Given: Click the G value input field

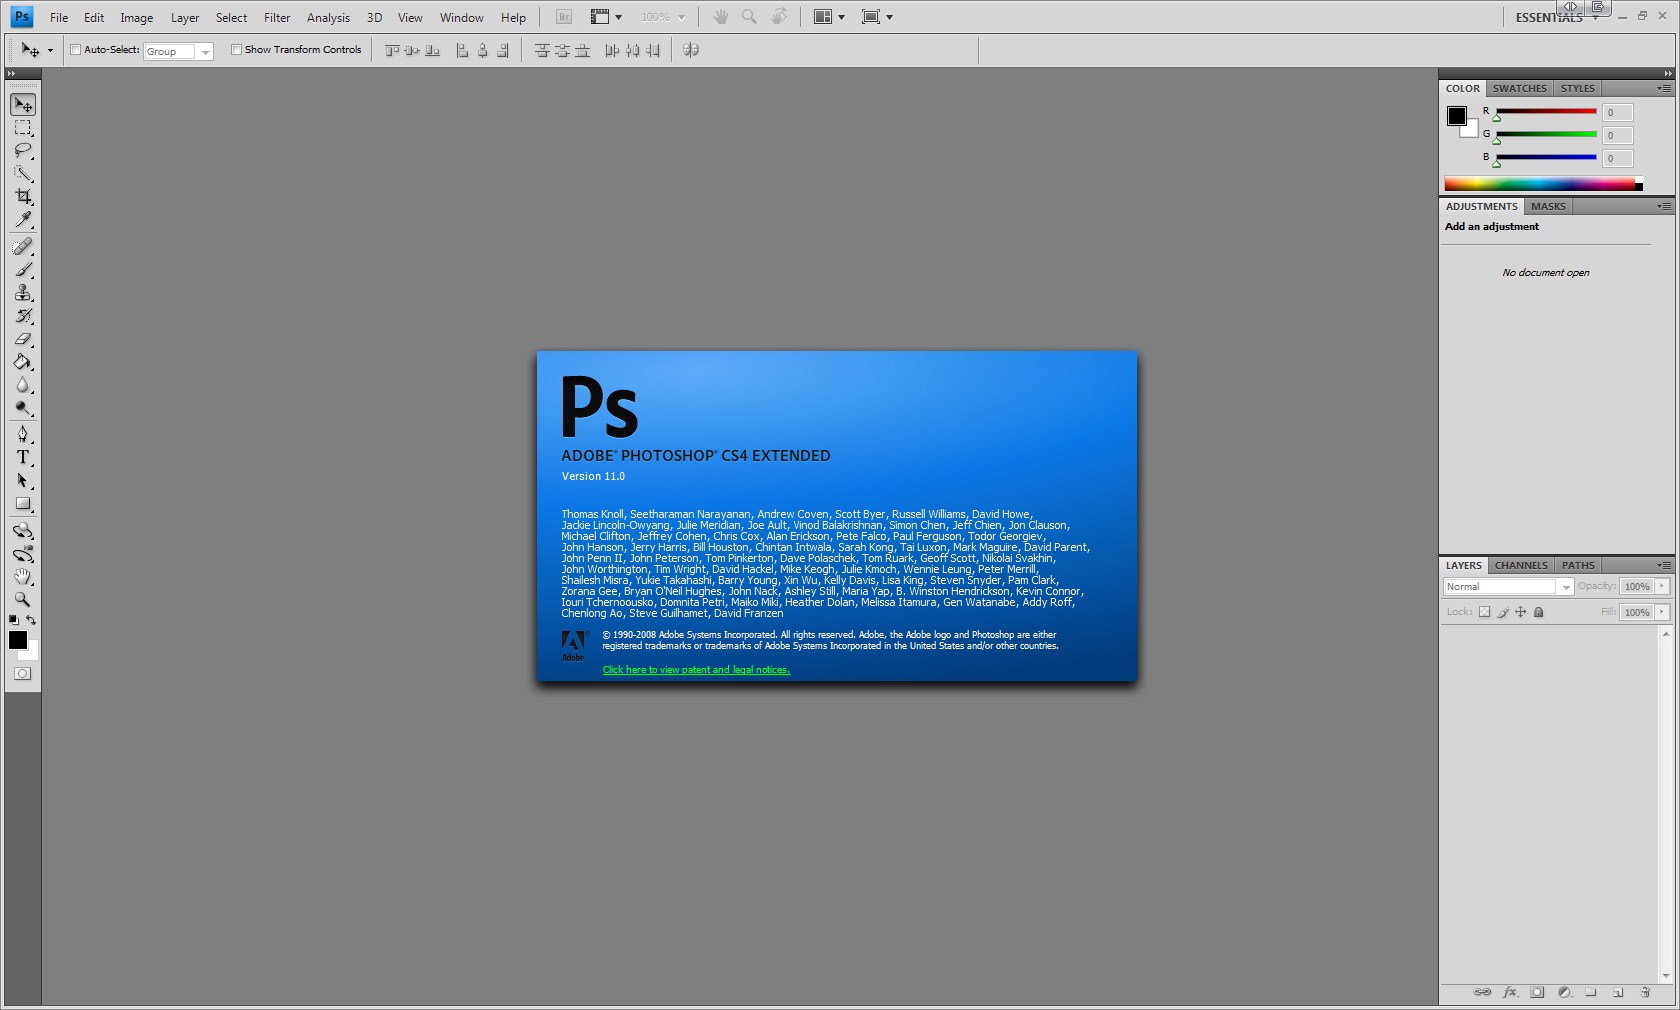Looking at the screenshot, I should coord(1617,135).
